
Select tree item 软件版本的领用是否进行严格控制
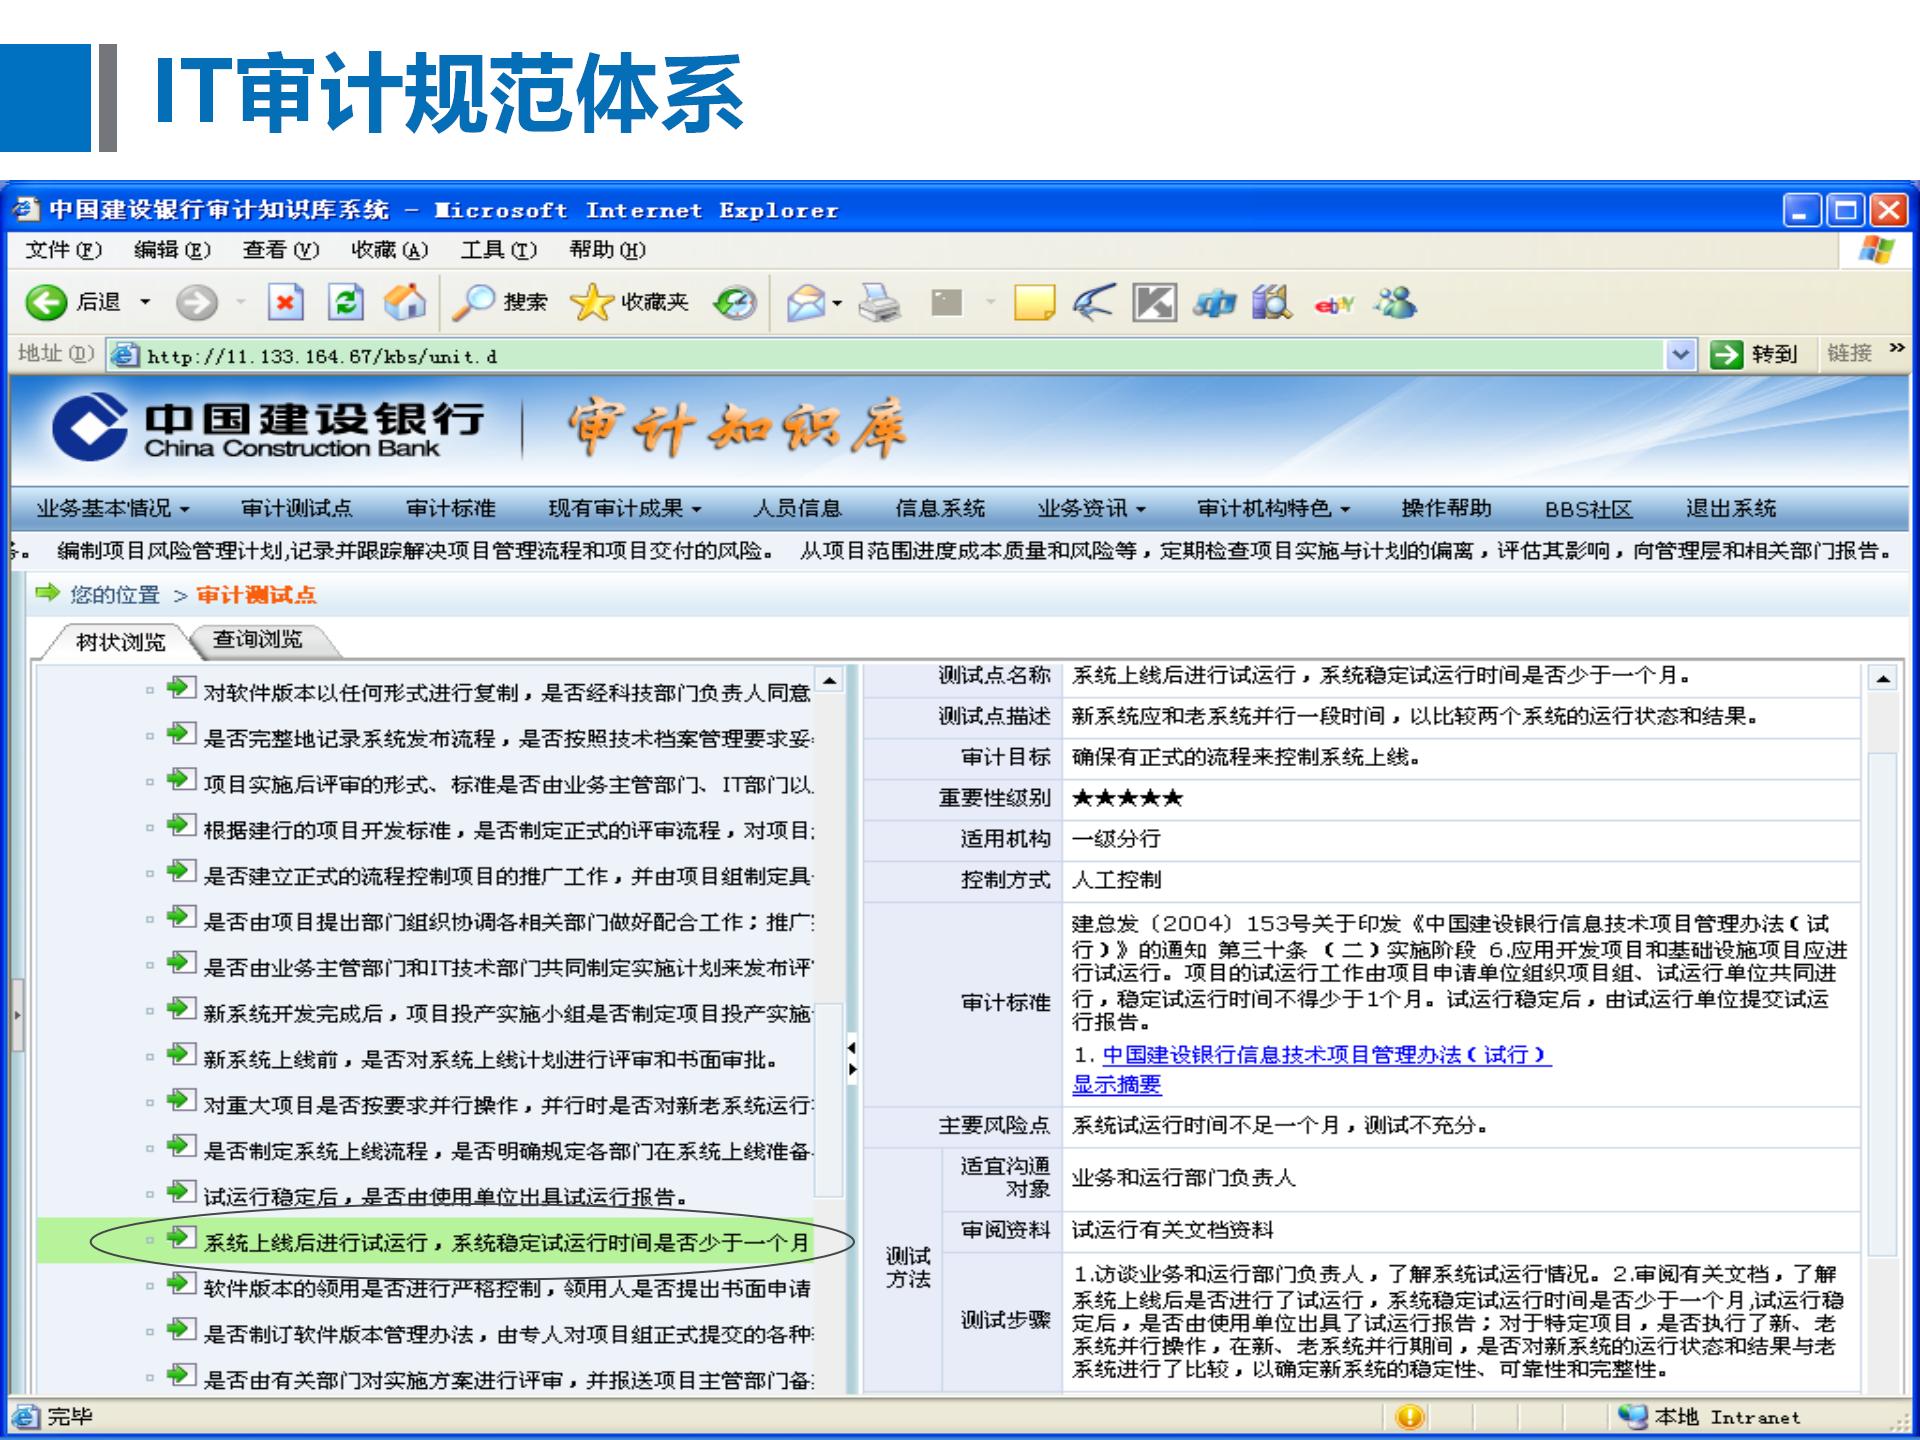tap(507, 1289)
